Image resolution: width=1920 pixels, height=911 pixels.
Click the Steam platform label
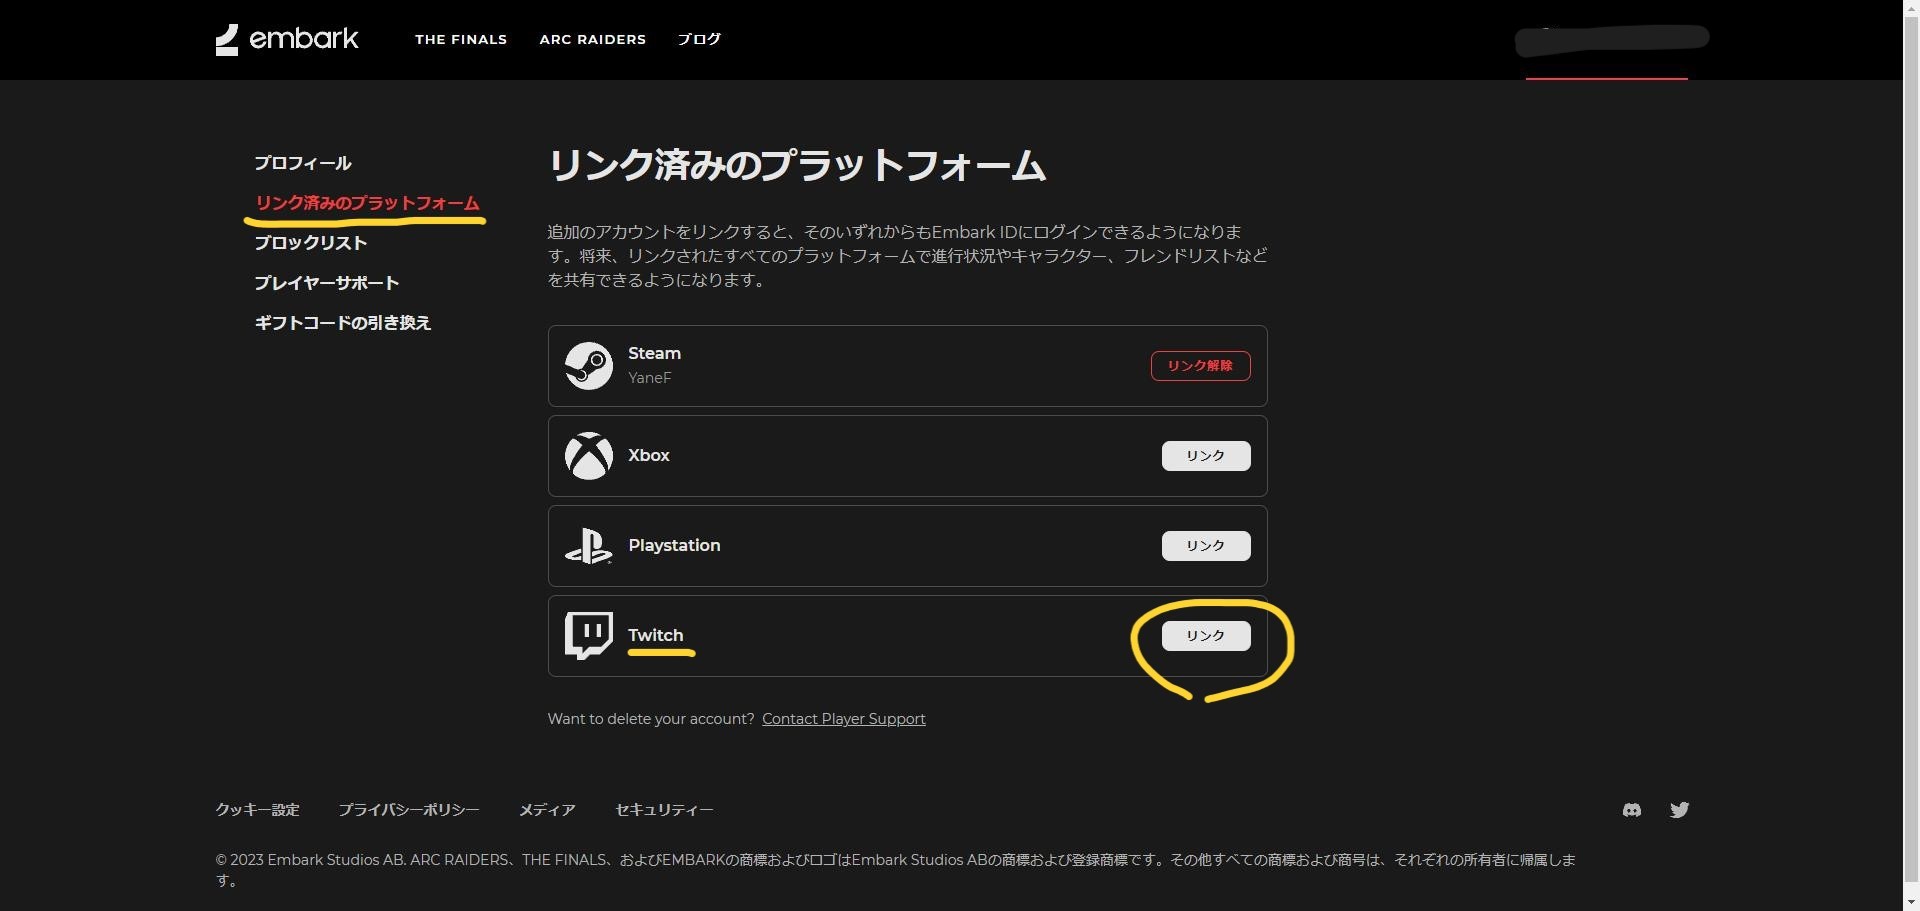click(x=655, y=353)
